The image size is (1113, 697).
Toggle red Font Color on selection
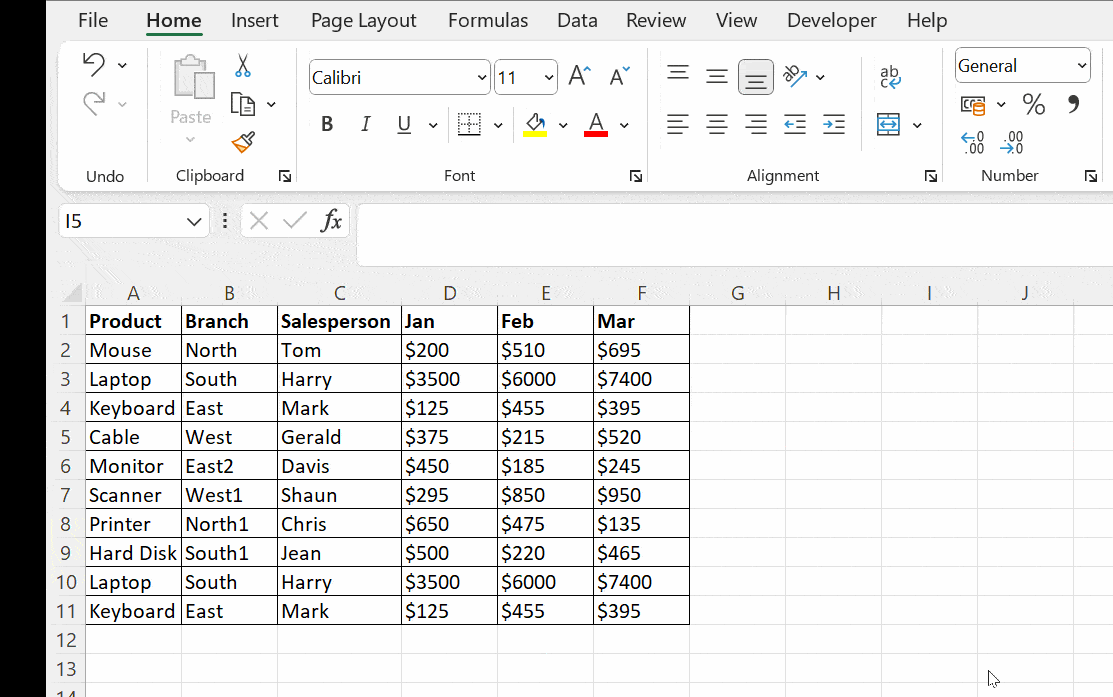(x=595, y=124)
